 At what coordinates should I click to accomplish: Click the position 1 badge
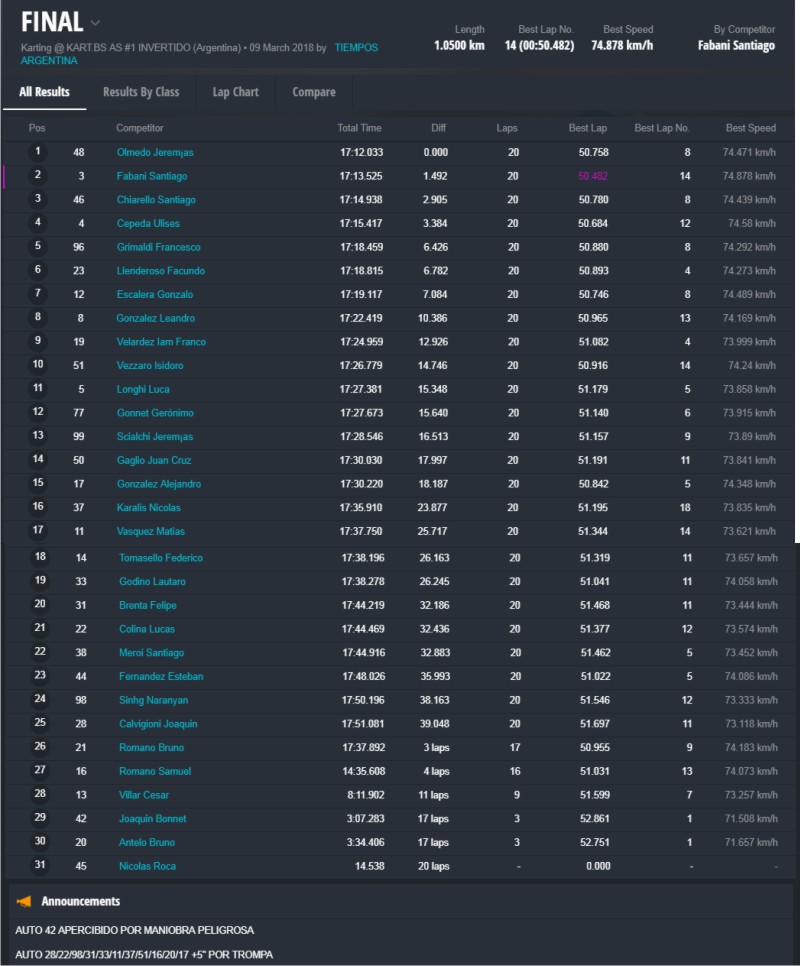tap(38, 152)
